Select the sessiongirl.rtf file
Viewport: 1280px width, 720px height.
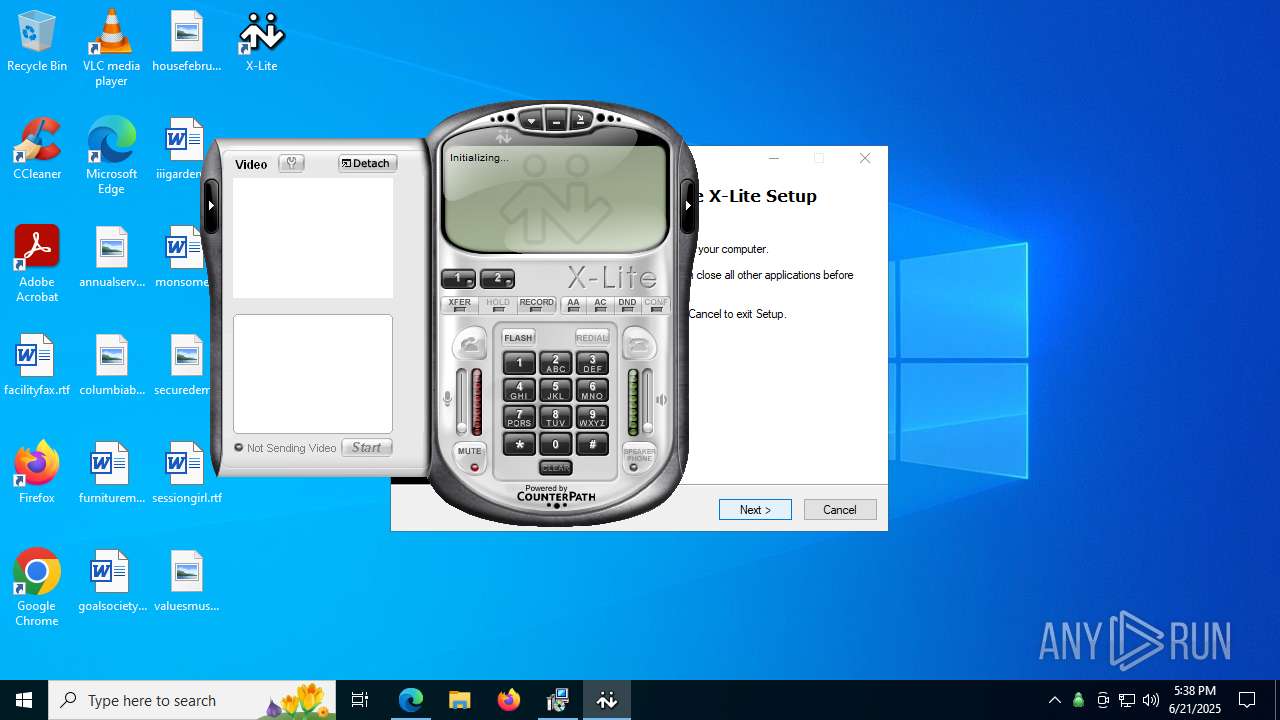pos(187,473)
